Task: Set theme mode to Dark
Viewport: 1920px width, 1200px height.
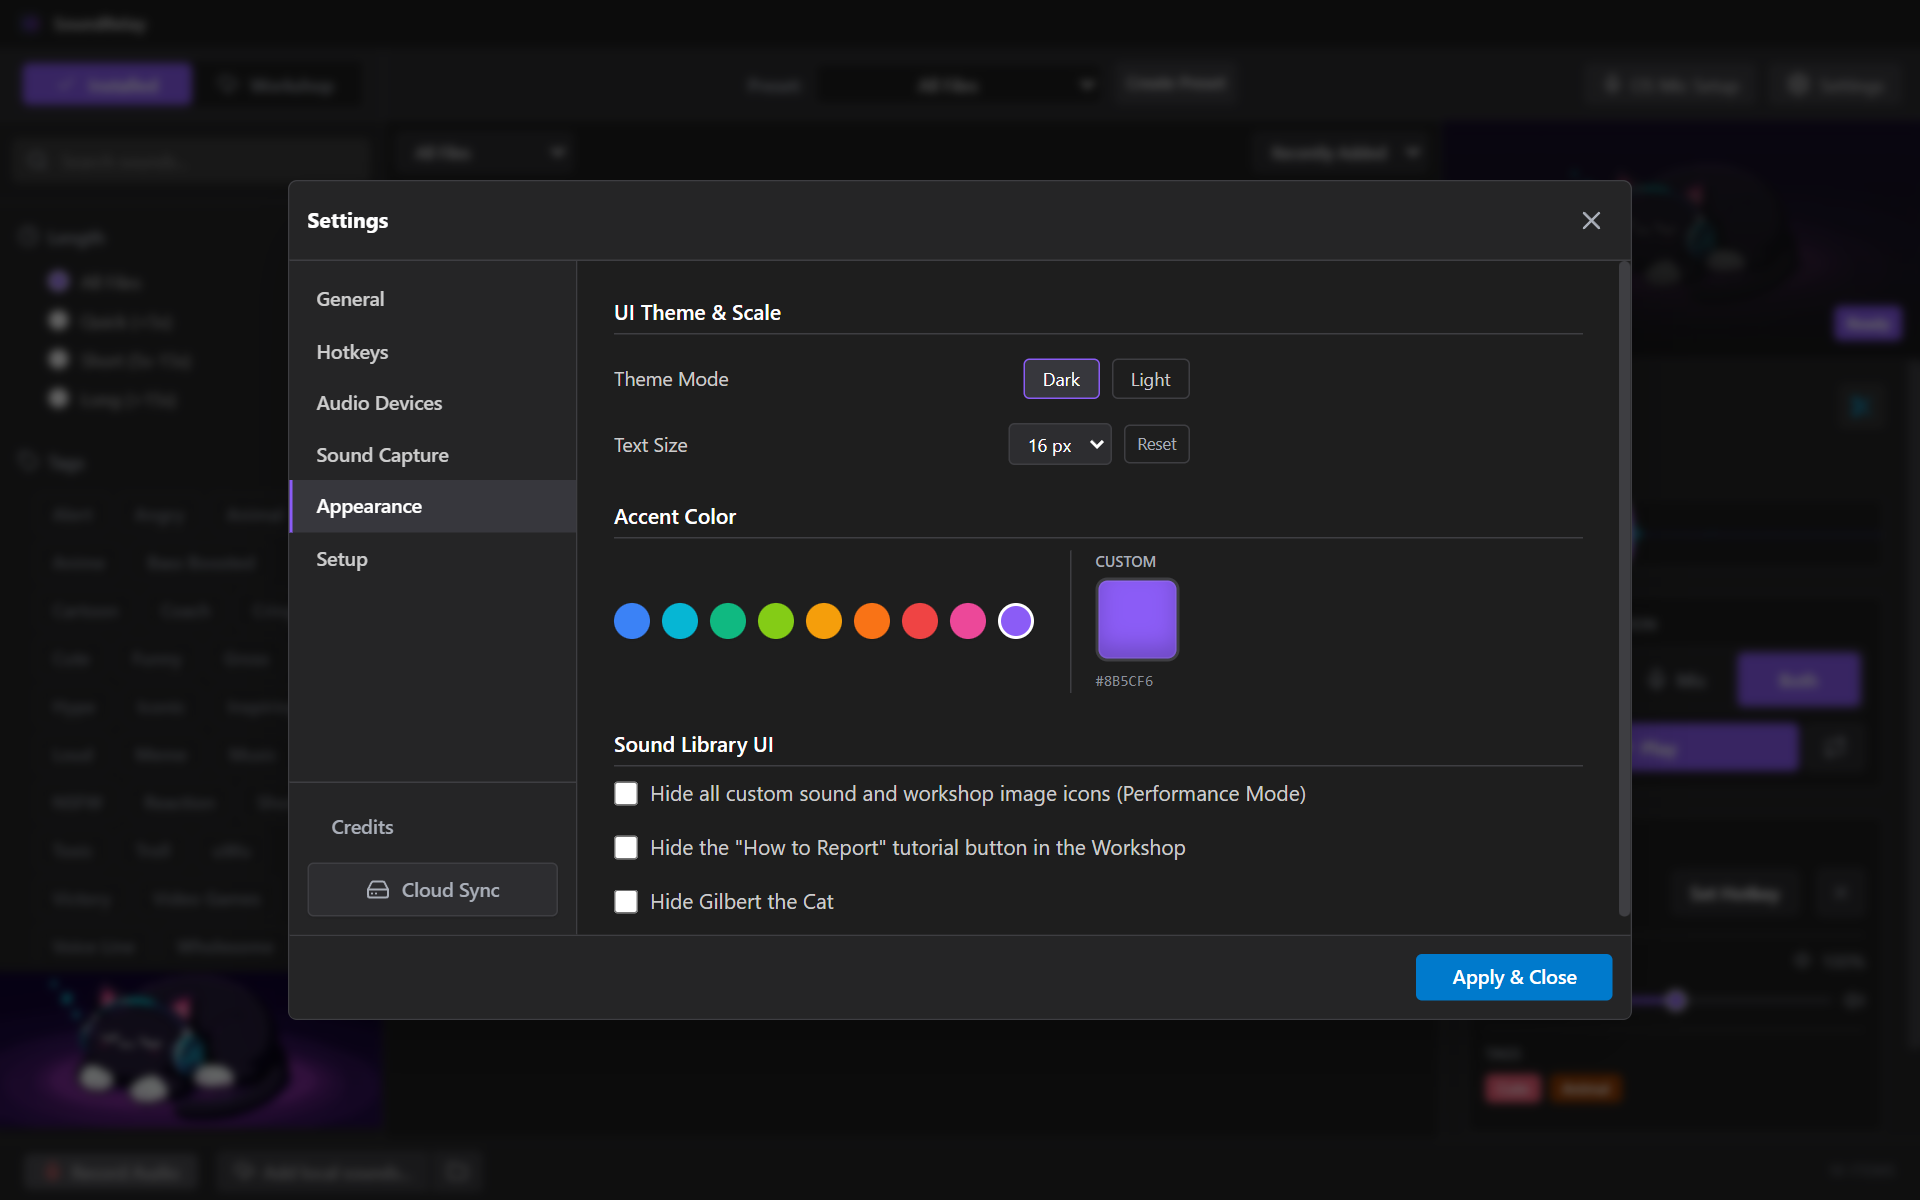Action: [1061, 379]
